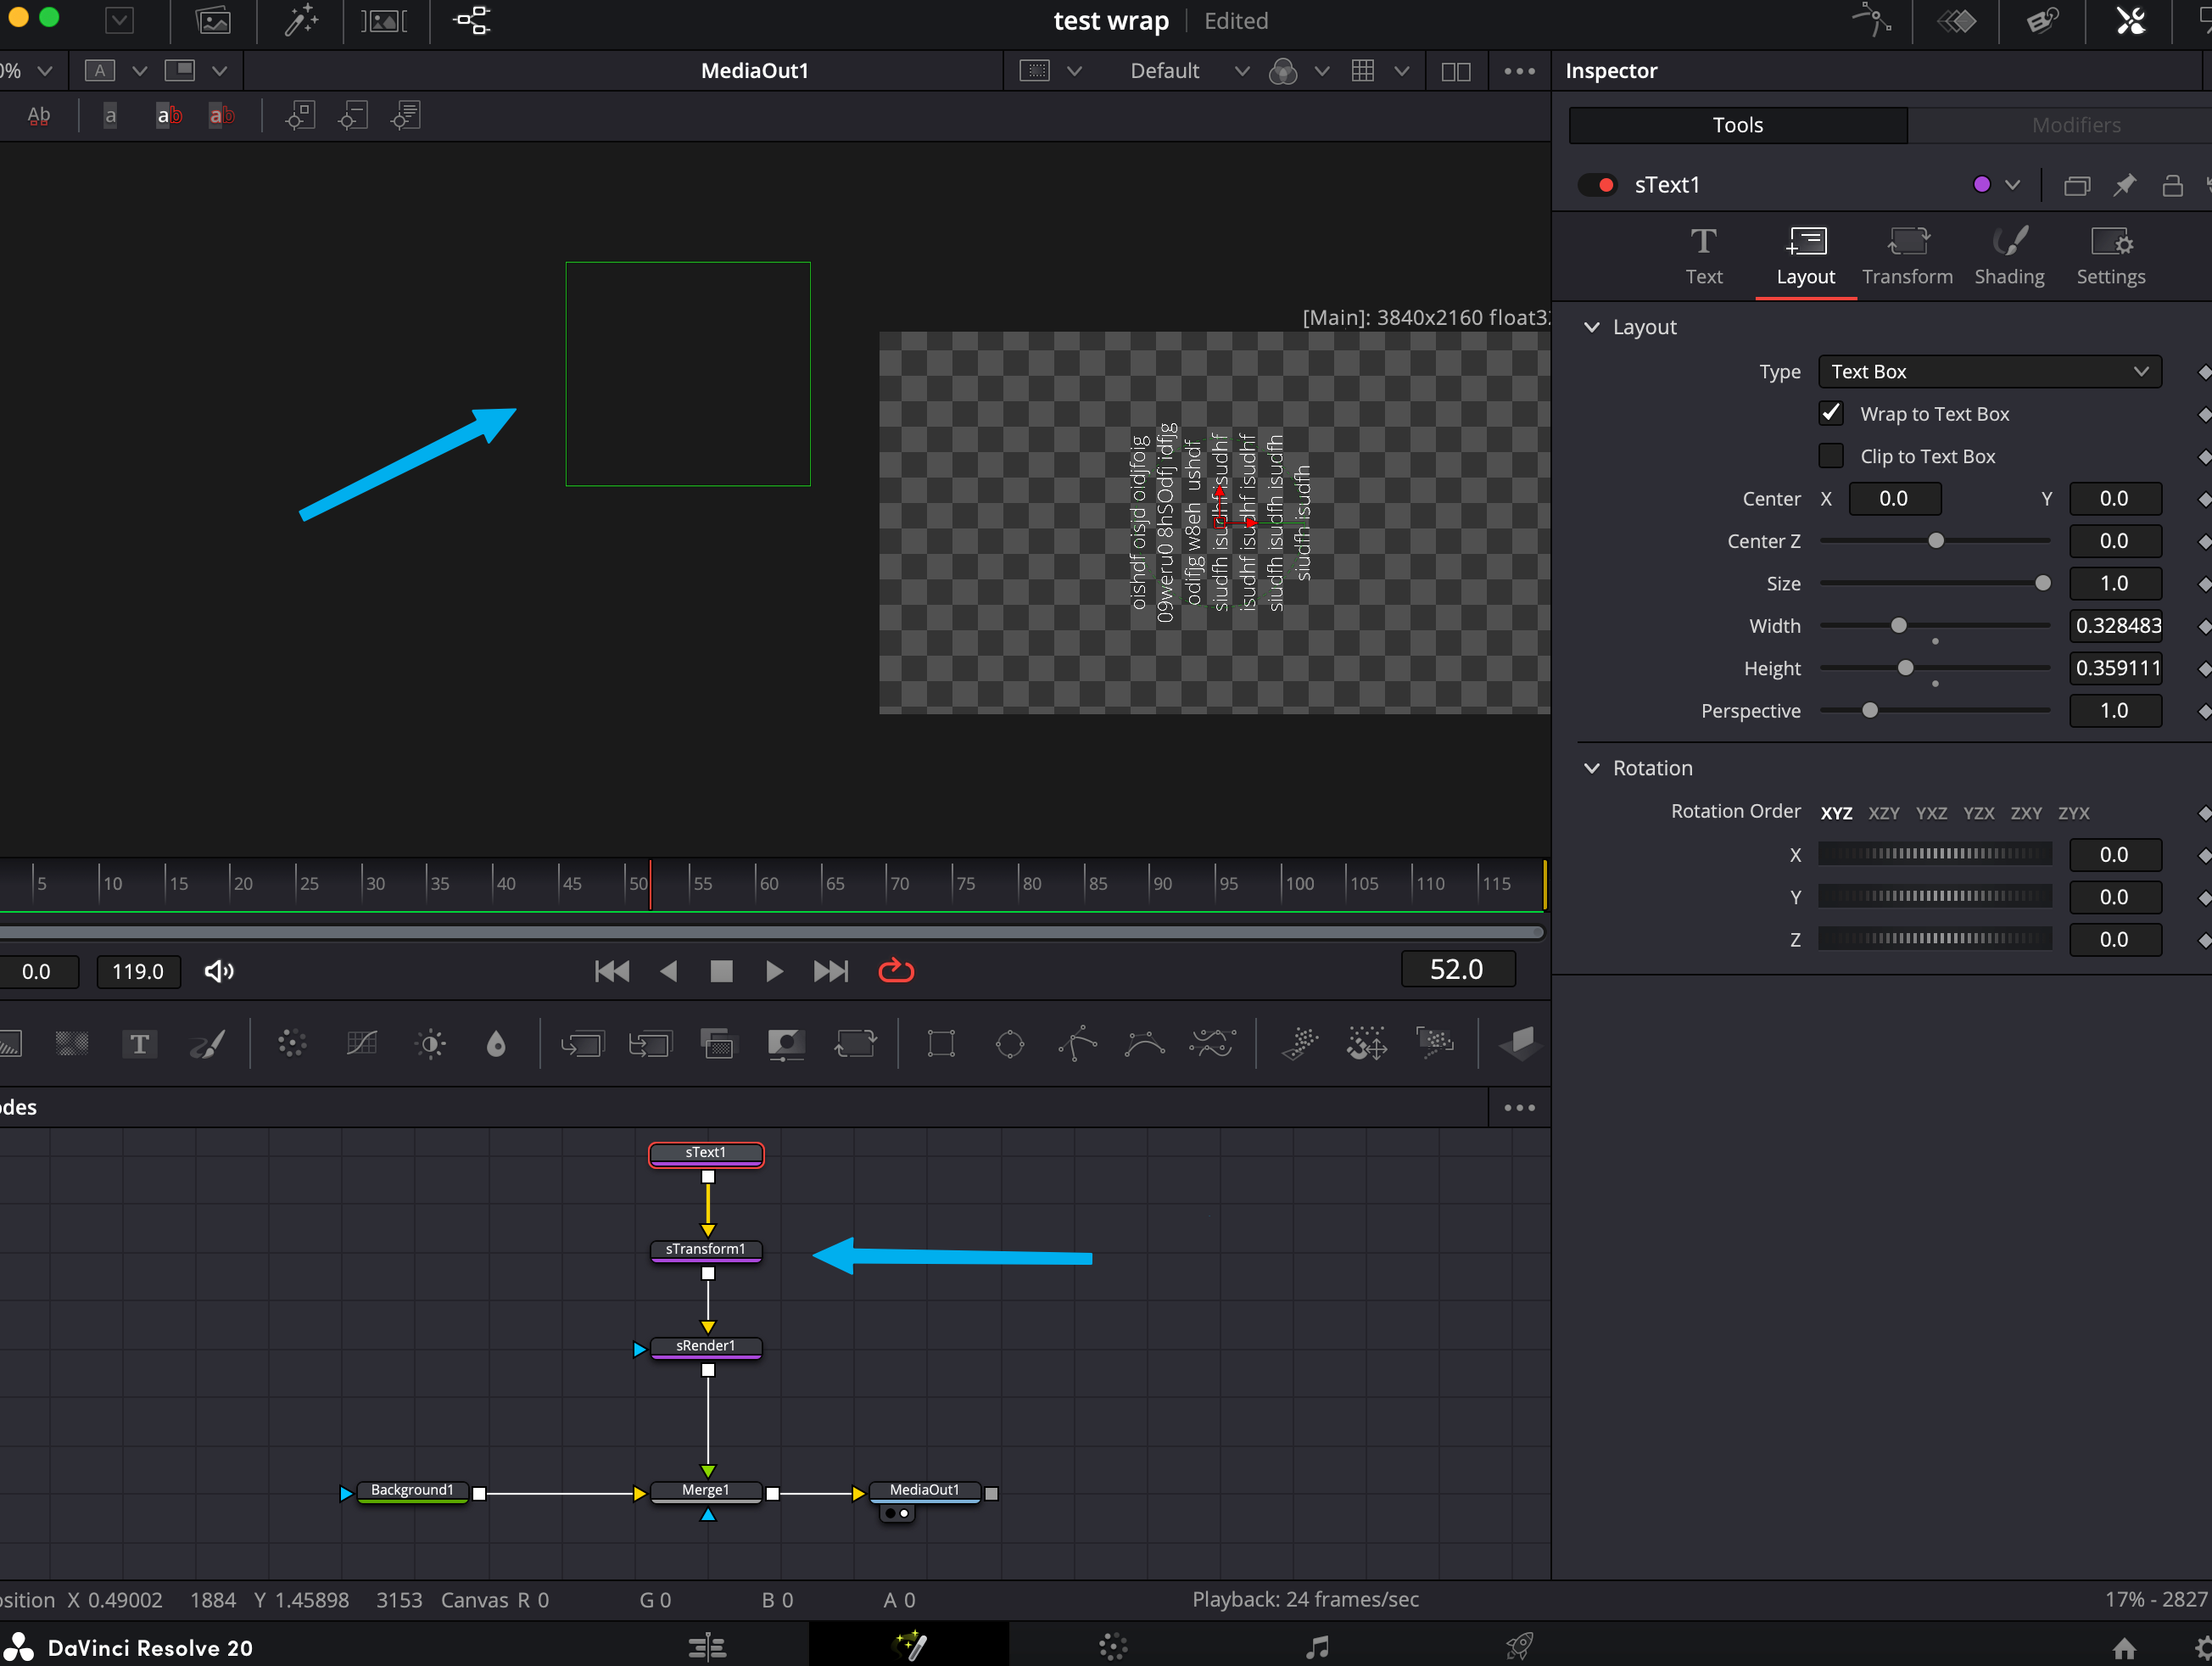Toggle the Inspector tools icon
The height and width of the screenshot is (1666, 2212).
pos(2130,21)
